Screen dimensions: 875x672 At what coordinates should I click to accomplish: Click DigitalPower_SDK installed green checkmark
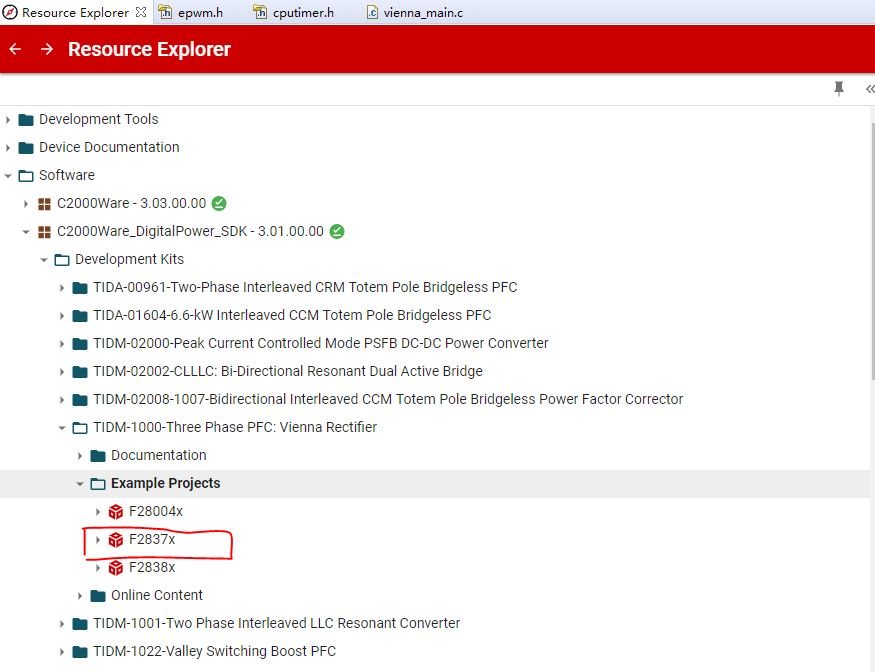tap(337, 231)
